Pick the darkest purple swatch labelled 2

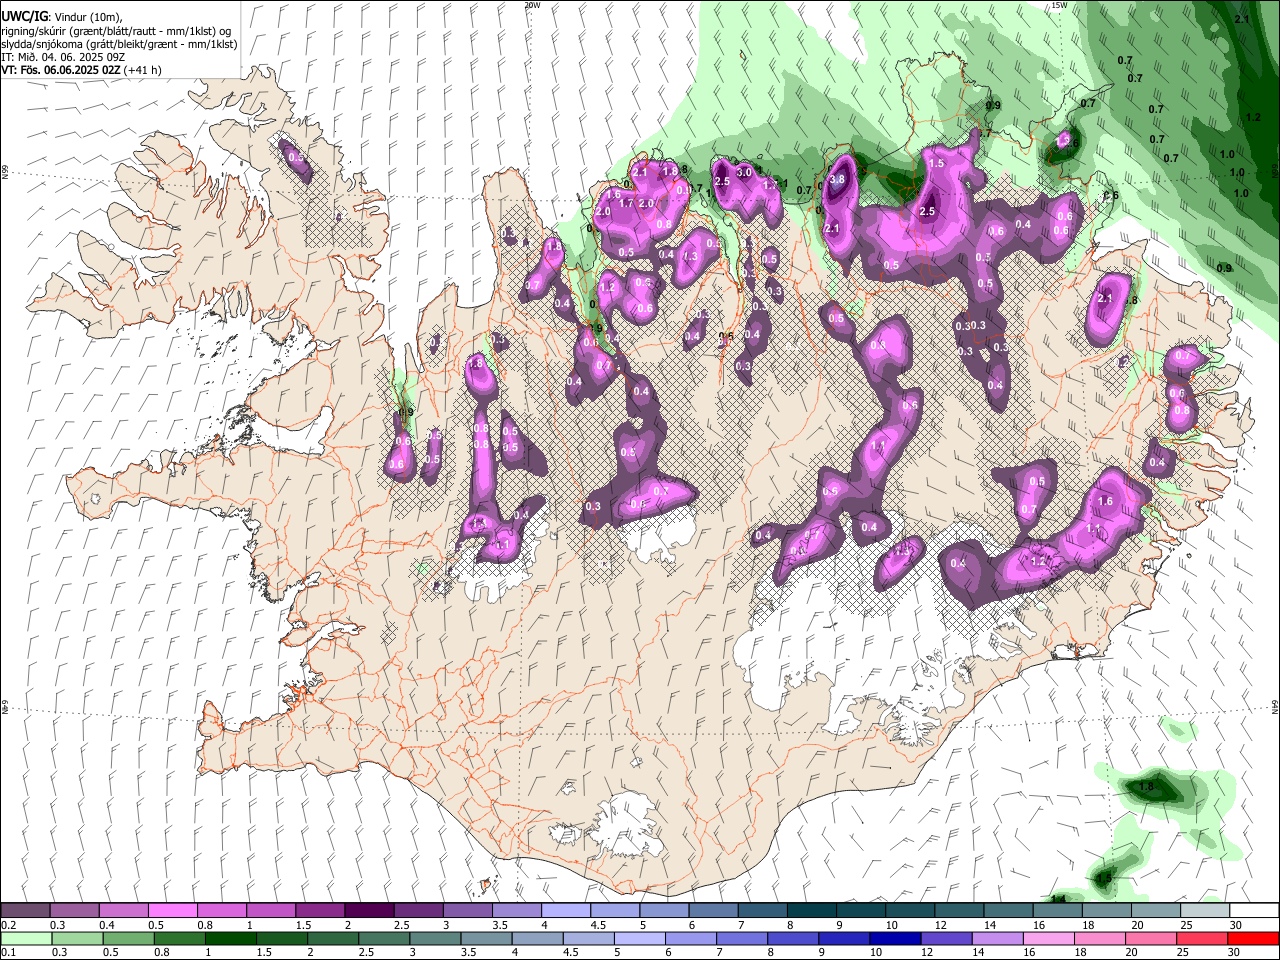point(368,911)
